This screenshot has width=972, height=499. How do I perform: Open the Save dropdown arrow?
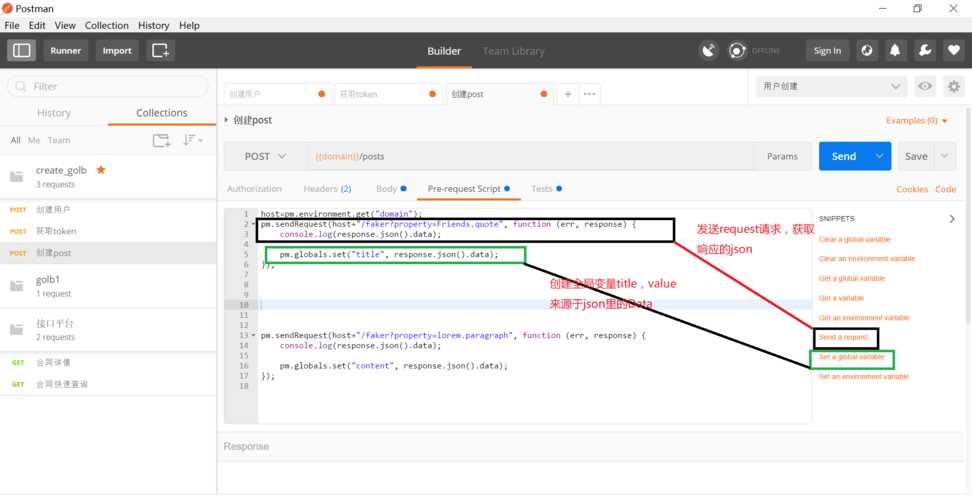pyautogui.click(x=944, y=156)
